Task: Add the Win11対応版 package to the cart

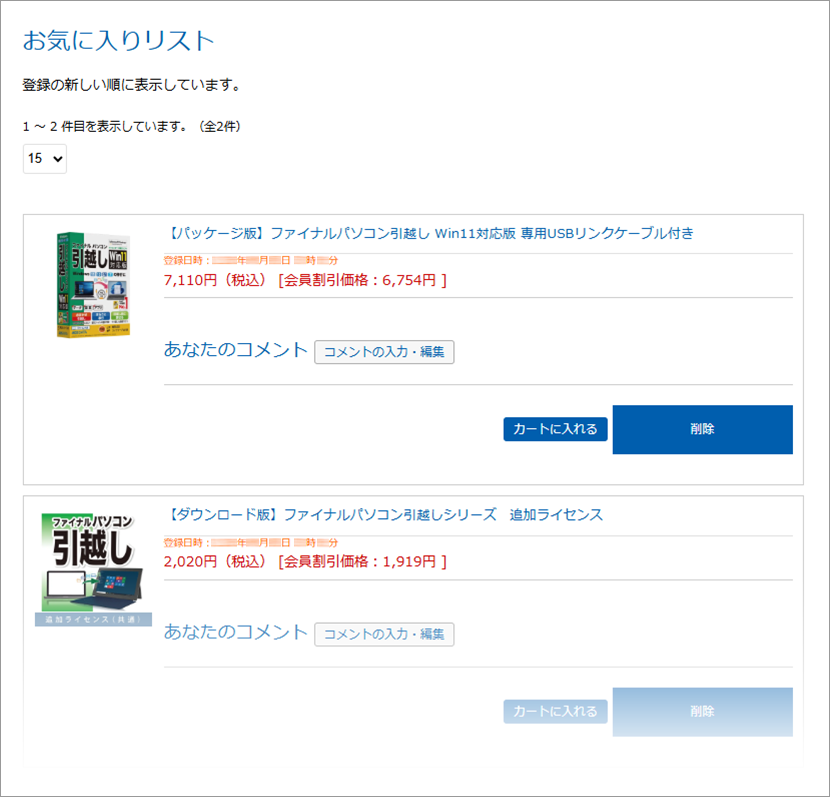Action: point(555,428)
